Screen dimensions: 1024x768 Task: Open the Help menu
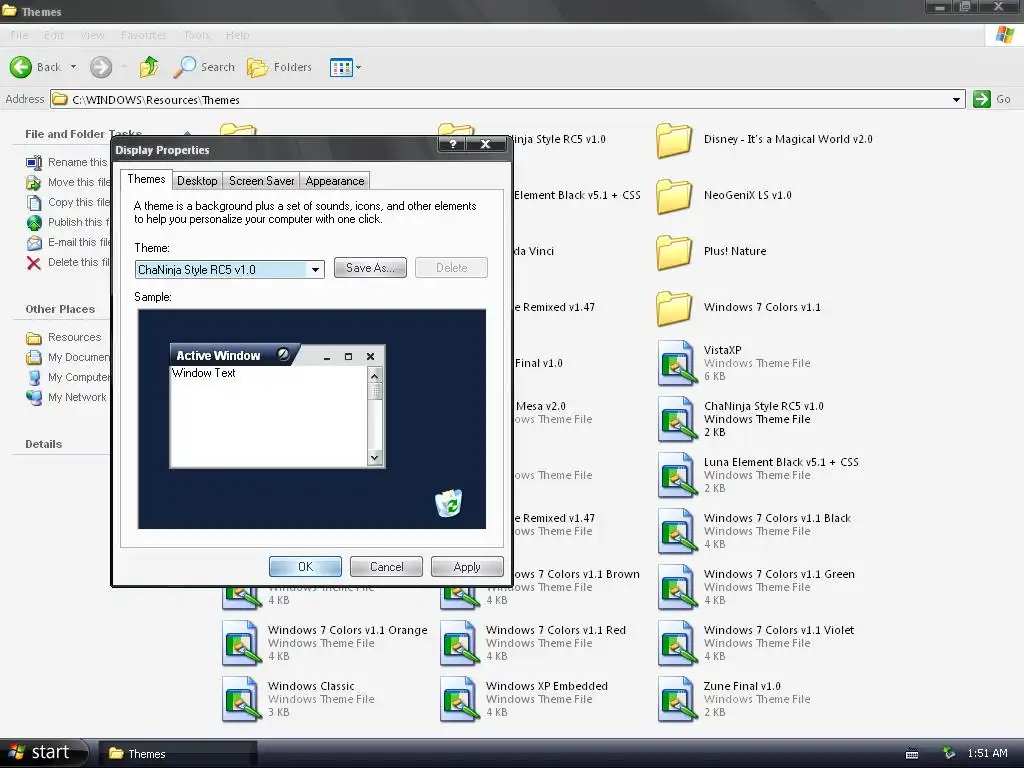point(237,35)
